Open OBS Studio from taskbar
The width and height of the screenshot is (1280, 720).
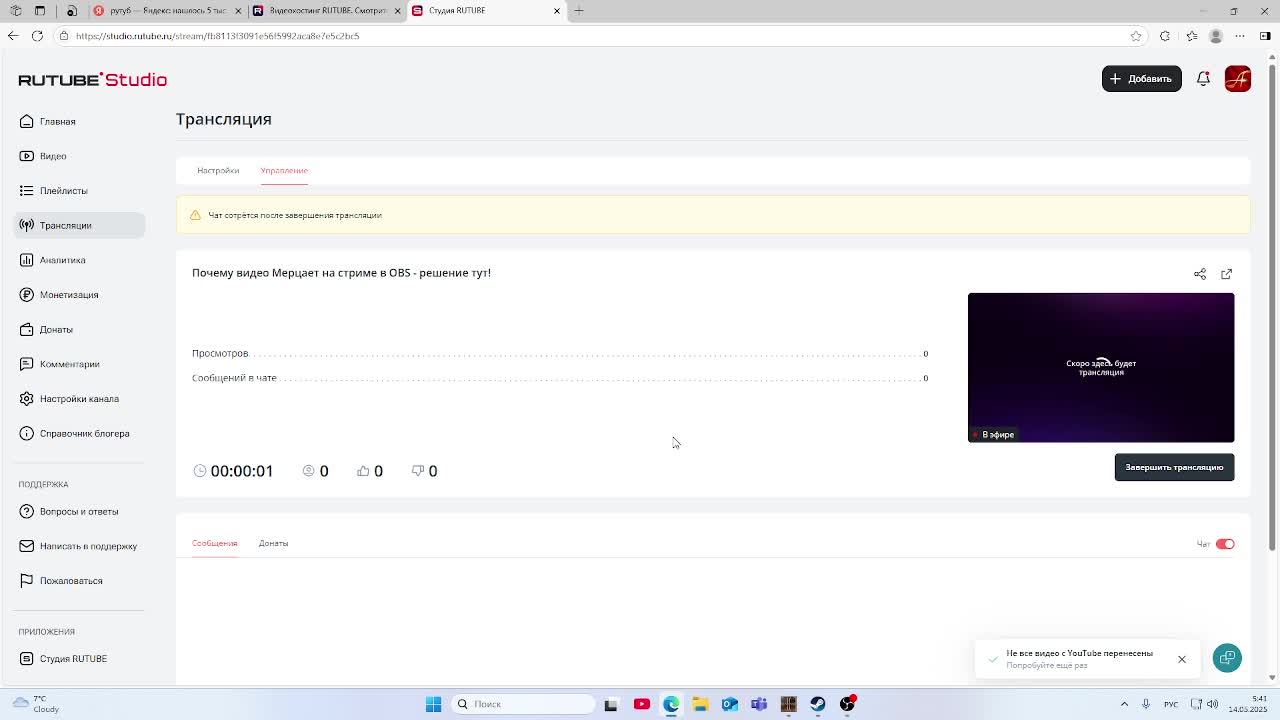pos(848,704)
